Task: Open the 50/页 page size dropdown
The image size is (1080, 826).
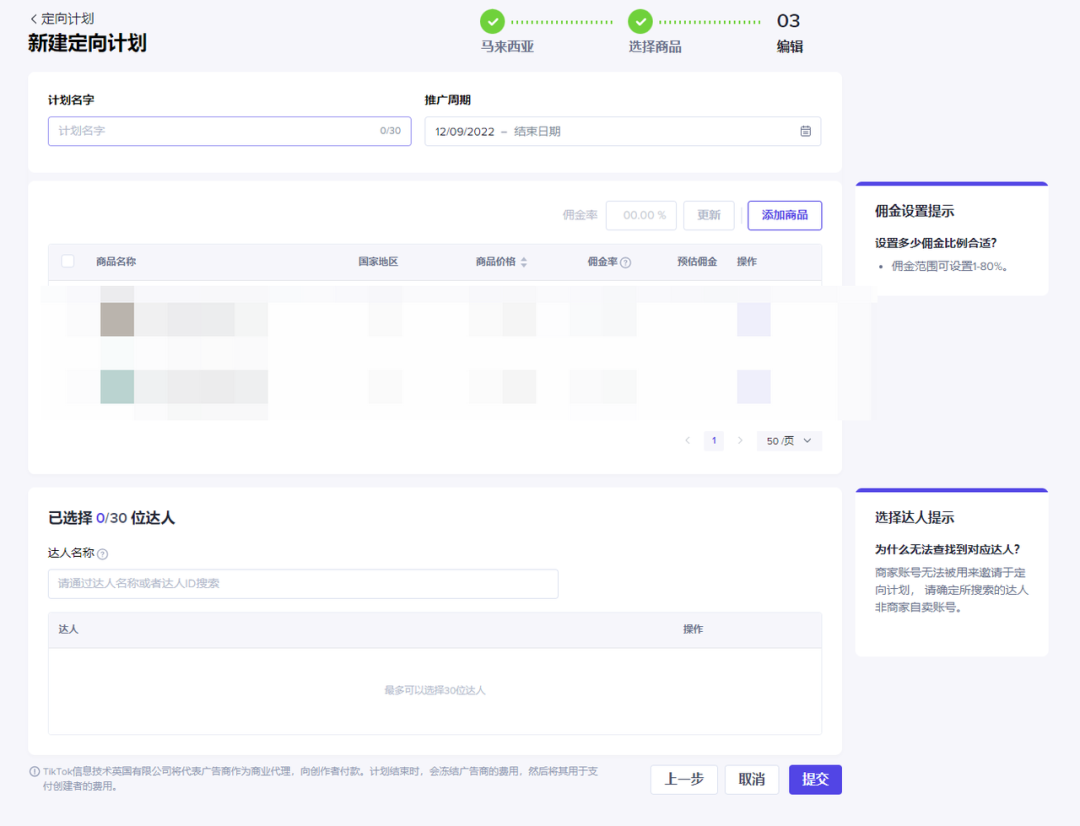Action: [x=789, y=441]
